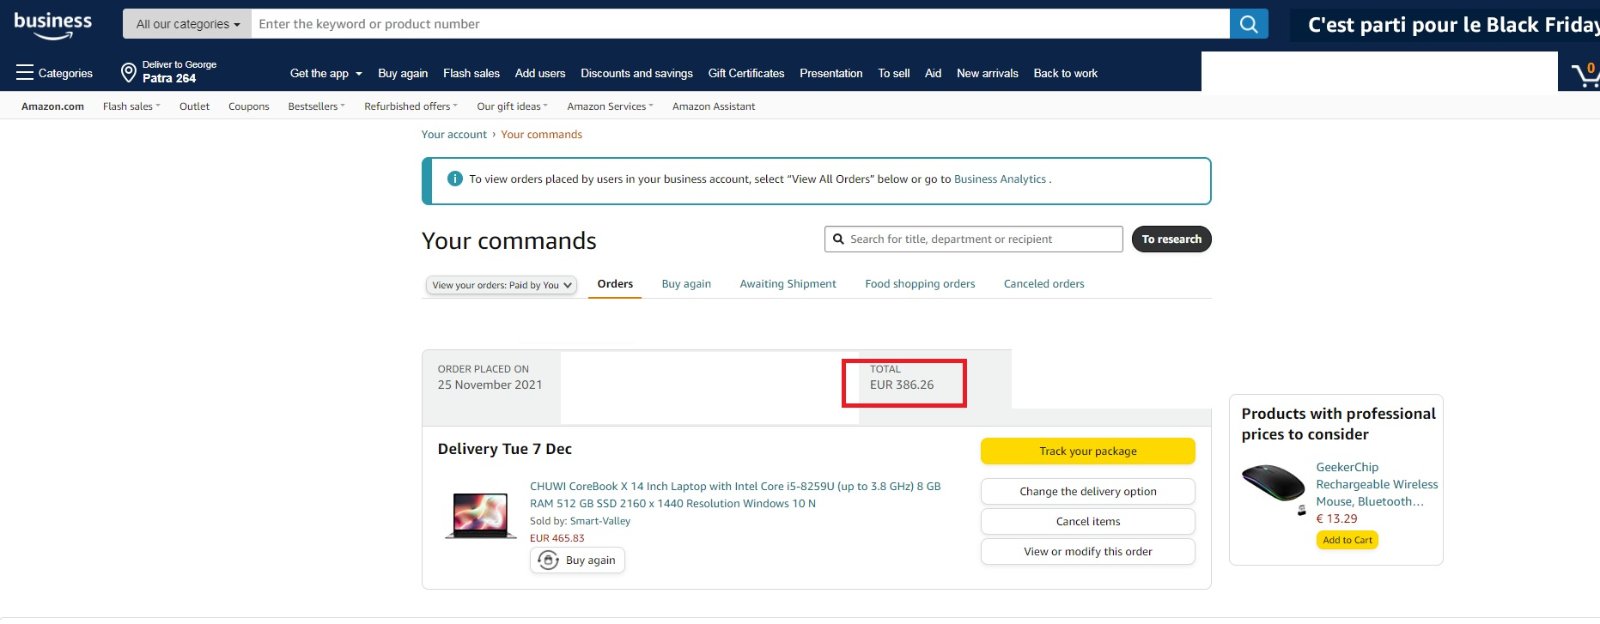
Task: Click the Amazon Business logo
Action: click(53, 25)
